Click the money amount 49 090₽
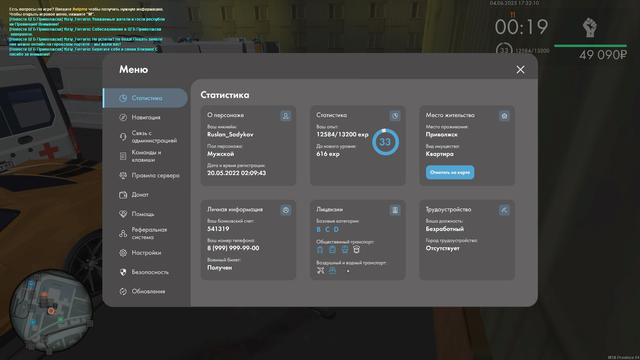Viewport: 640px width, 360px height. click(x=603, y=55)
